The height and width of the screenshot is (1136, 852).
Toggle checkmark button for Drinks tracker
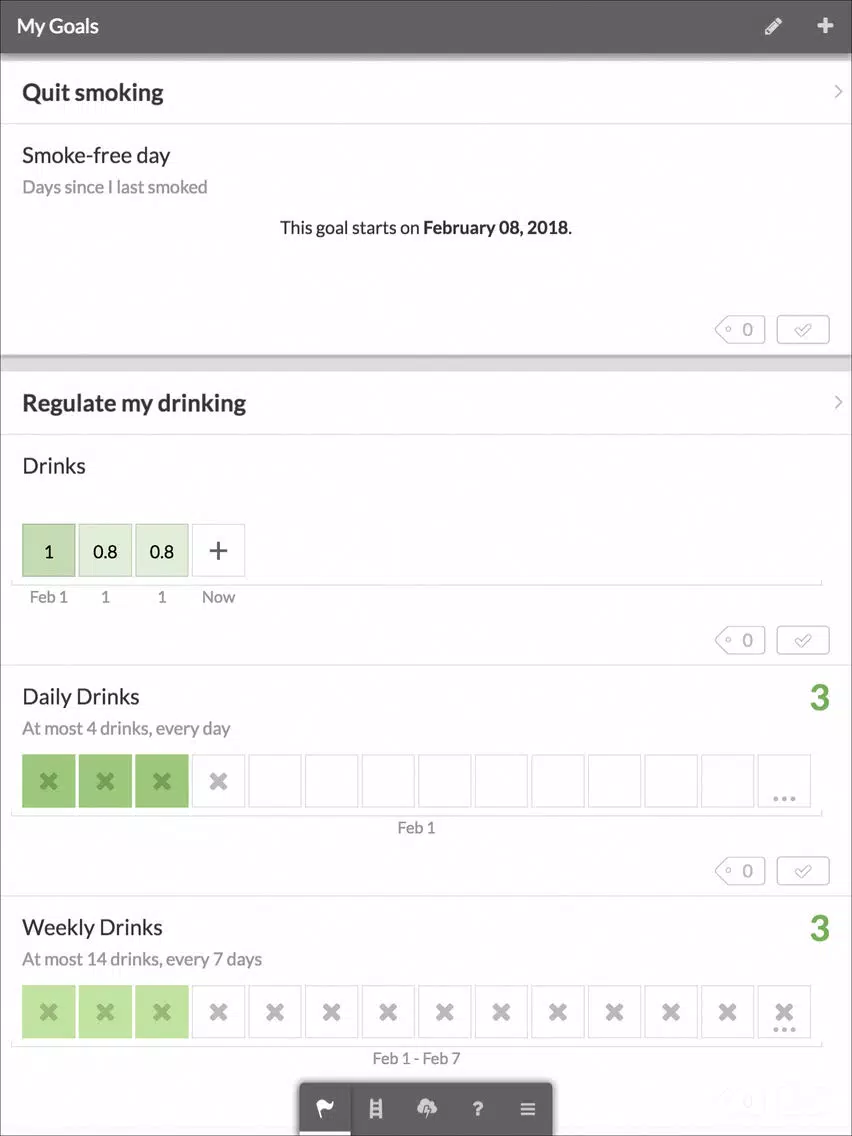(803, 640)
